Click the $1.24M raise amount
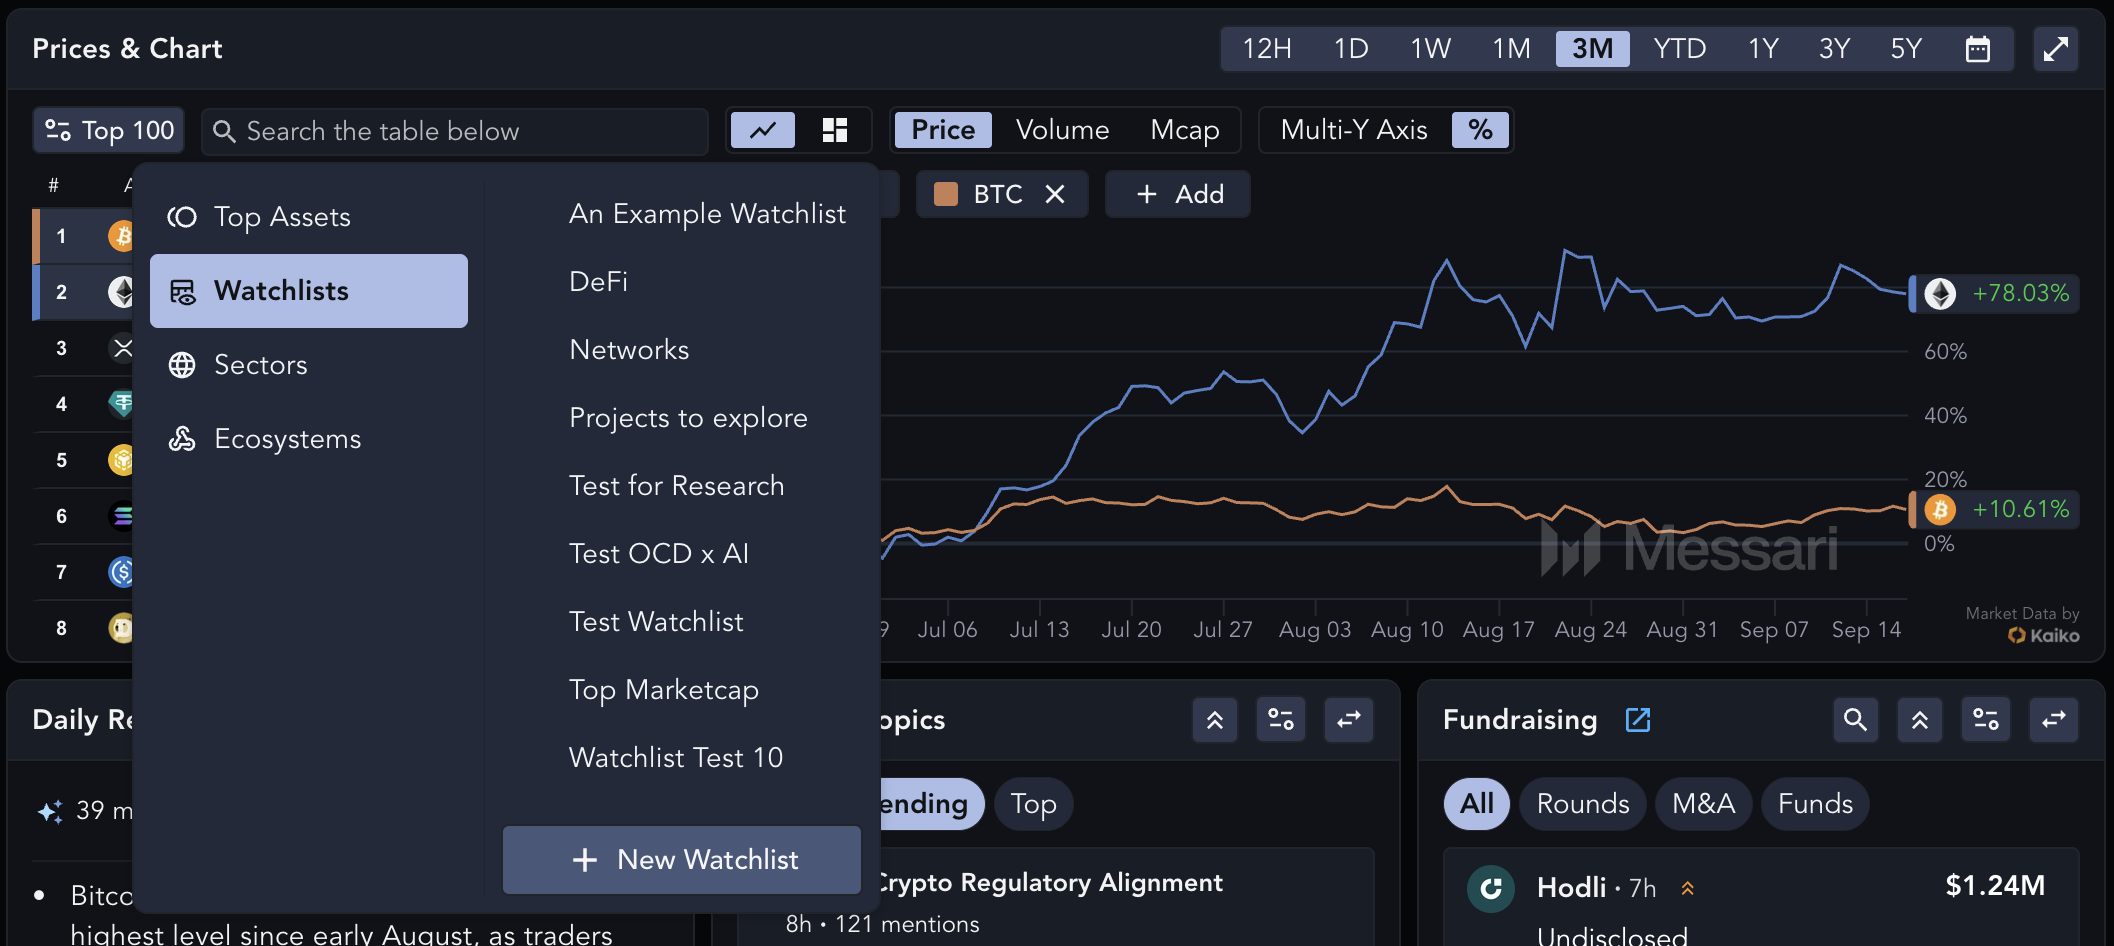This screenshot has width=2114, height=946. coord(1994,886)
